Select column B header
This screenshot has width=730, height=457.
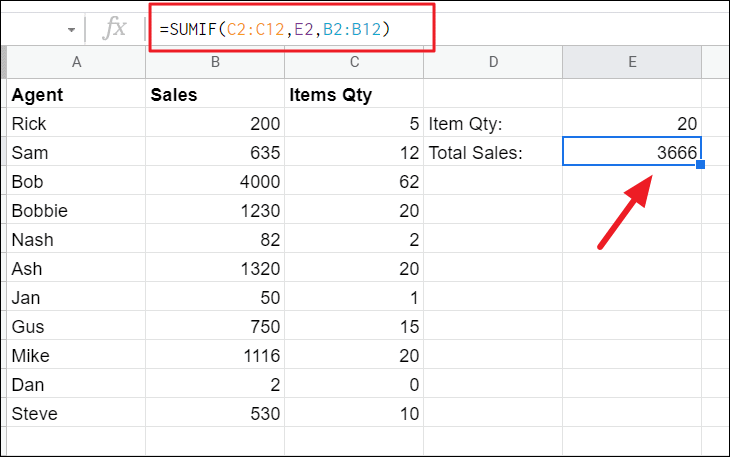pos(214,62)
